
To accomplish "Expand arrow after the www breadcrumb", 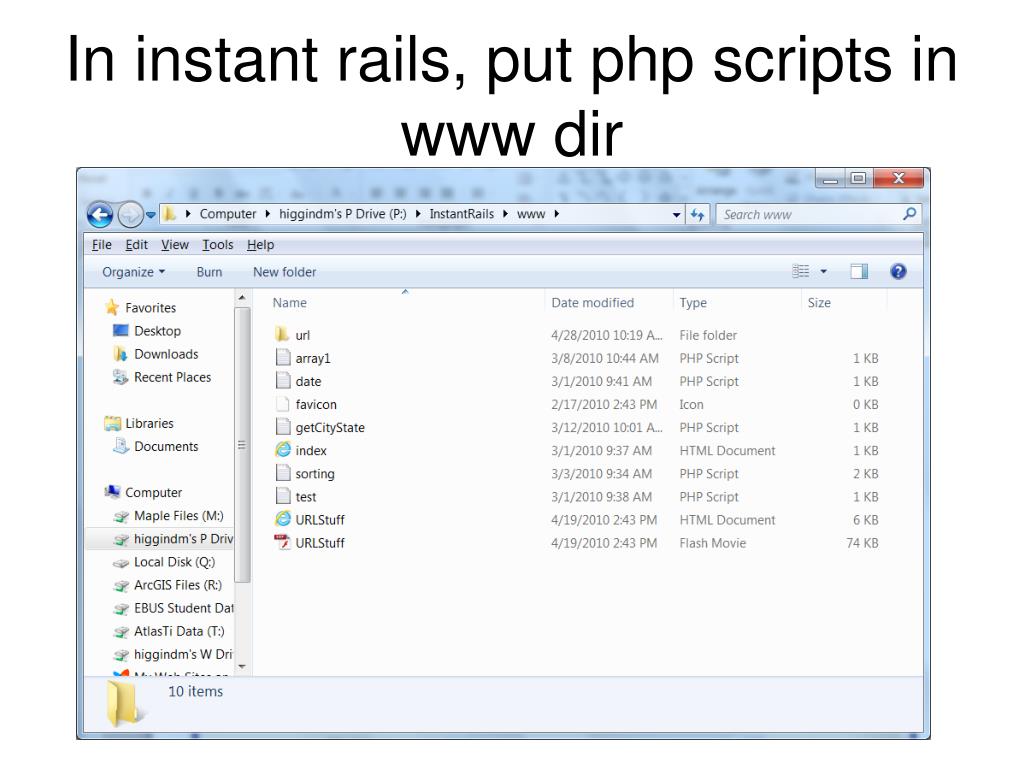I will (556, 214).
